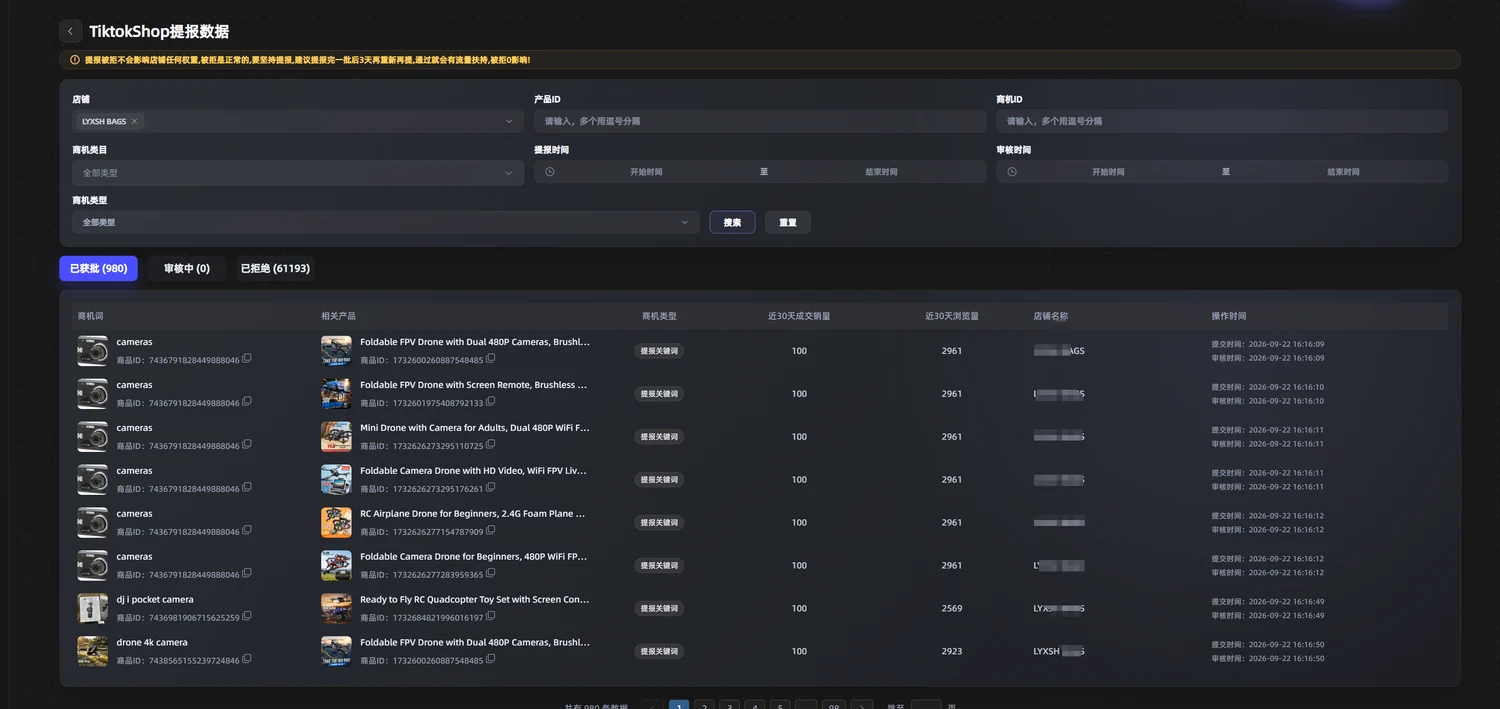View the 已拒绝 (61193) tab
The image size is (1500, 709).
275,269
